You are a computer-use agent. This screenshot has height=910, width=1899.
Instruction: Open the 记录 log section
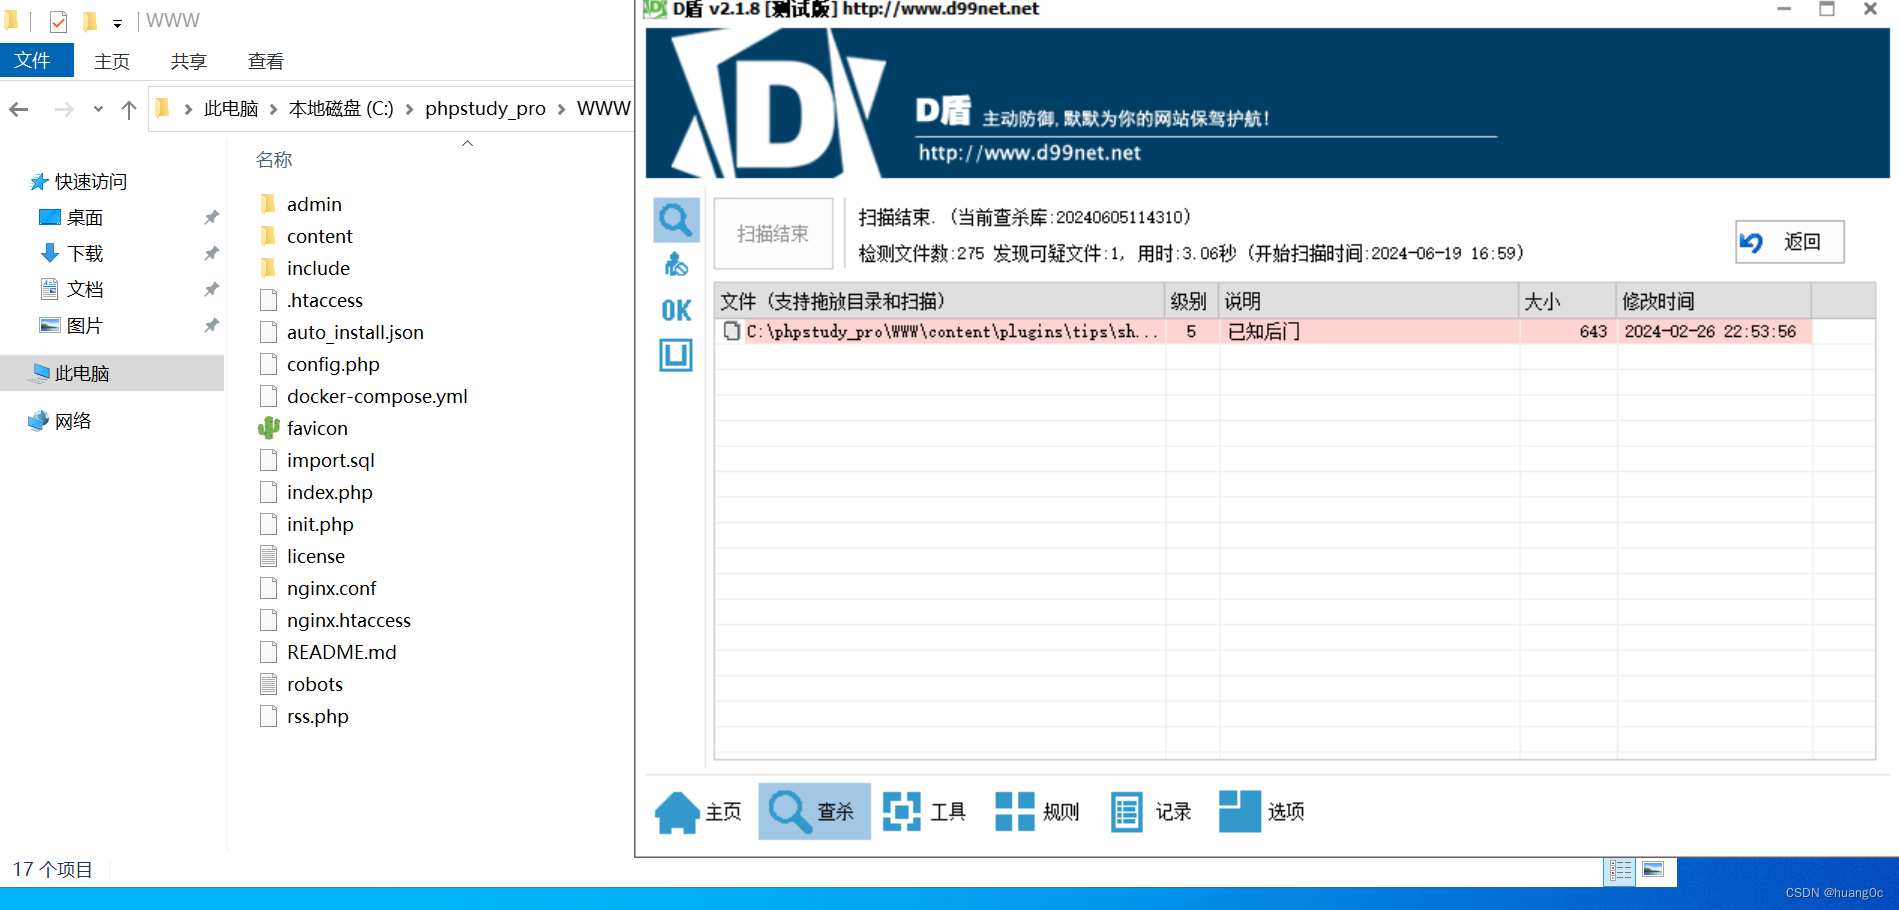(x=1151, y=812)
